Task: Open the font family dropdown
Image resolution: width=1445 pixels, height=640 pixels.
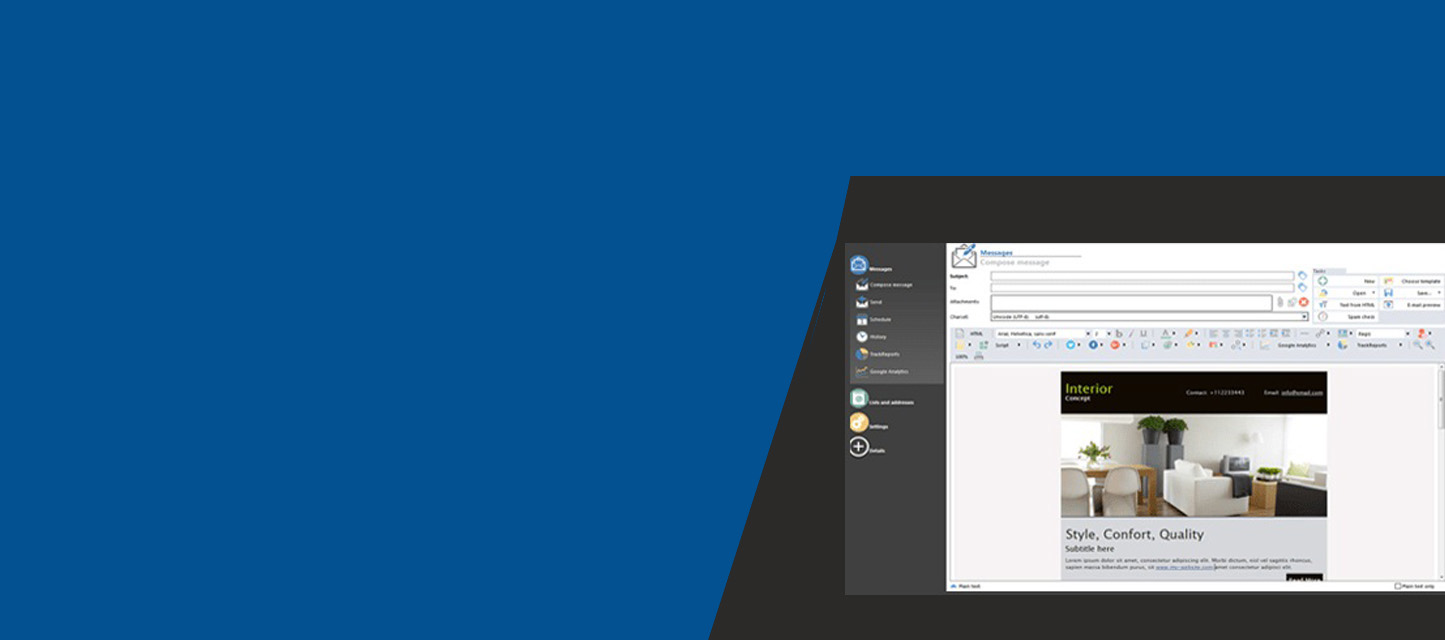Action: [x=1041, y=333]
